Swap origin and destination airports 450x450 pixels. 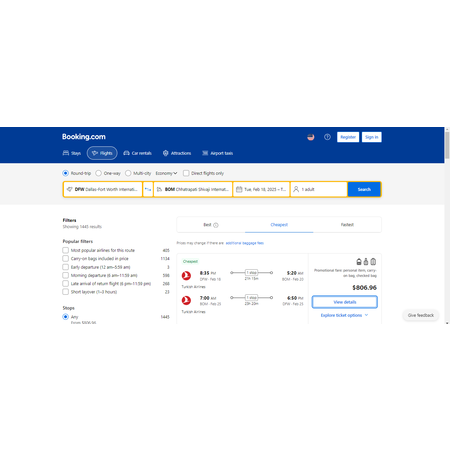pos(148,189)
